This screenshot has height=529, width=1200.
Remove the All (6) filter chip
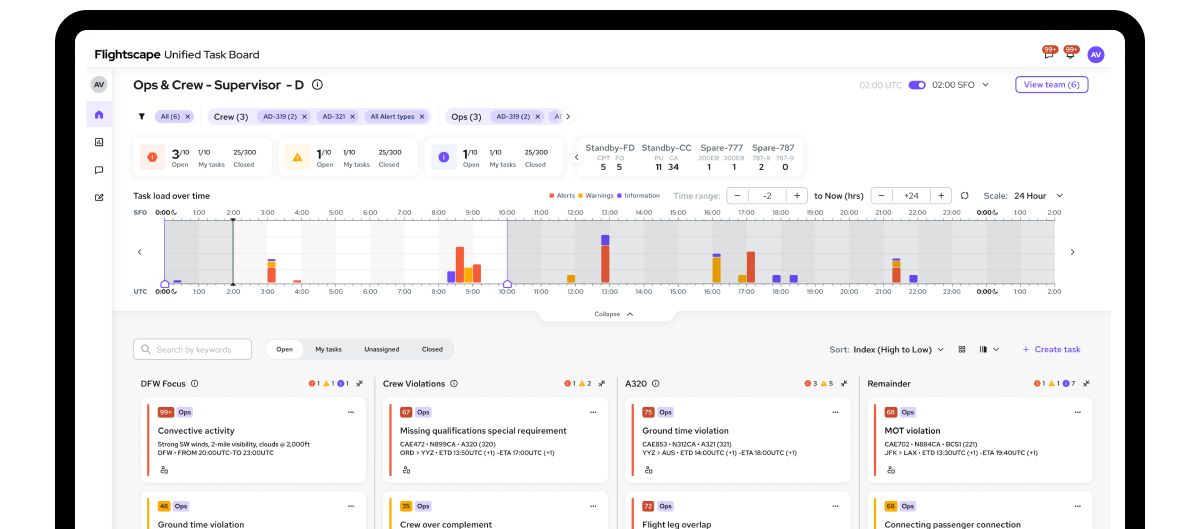coord(187,116)
